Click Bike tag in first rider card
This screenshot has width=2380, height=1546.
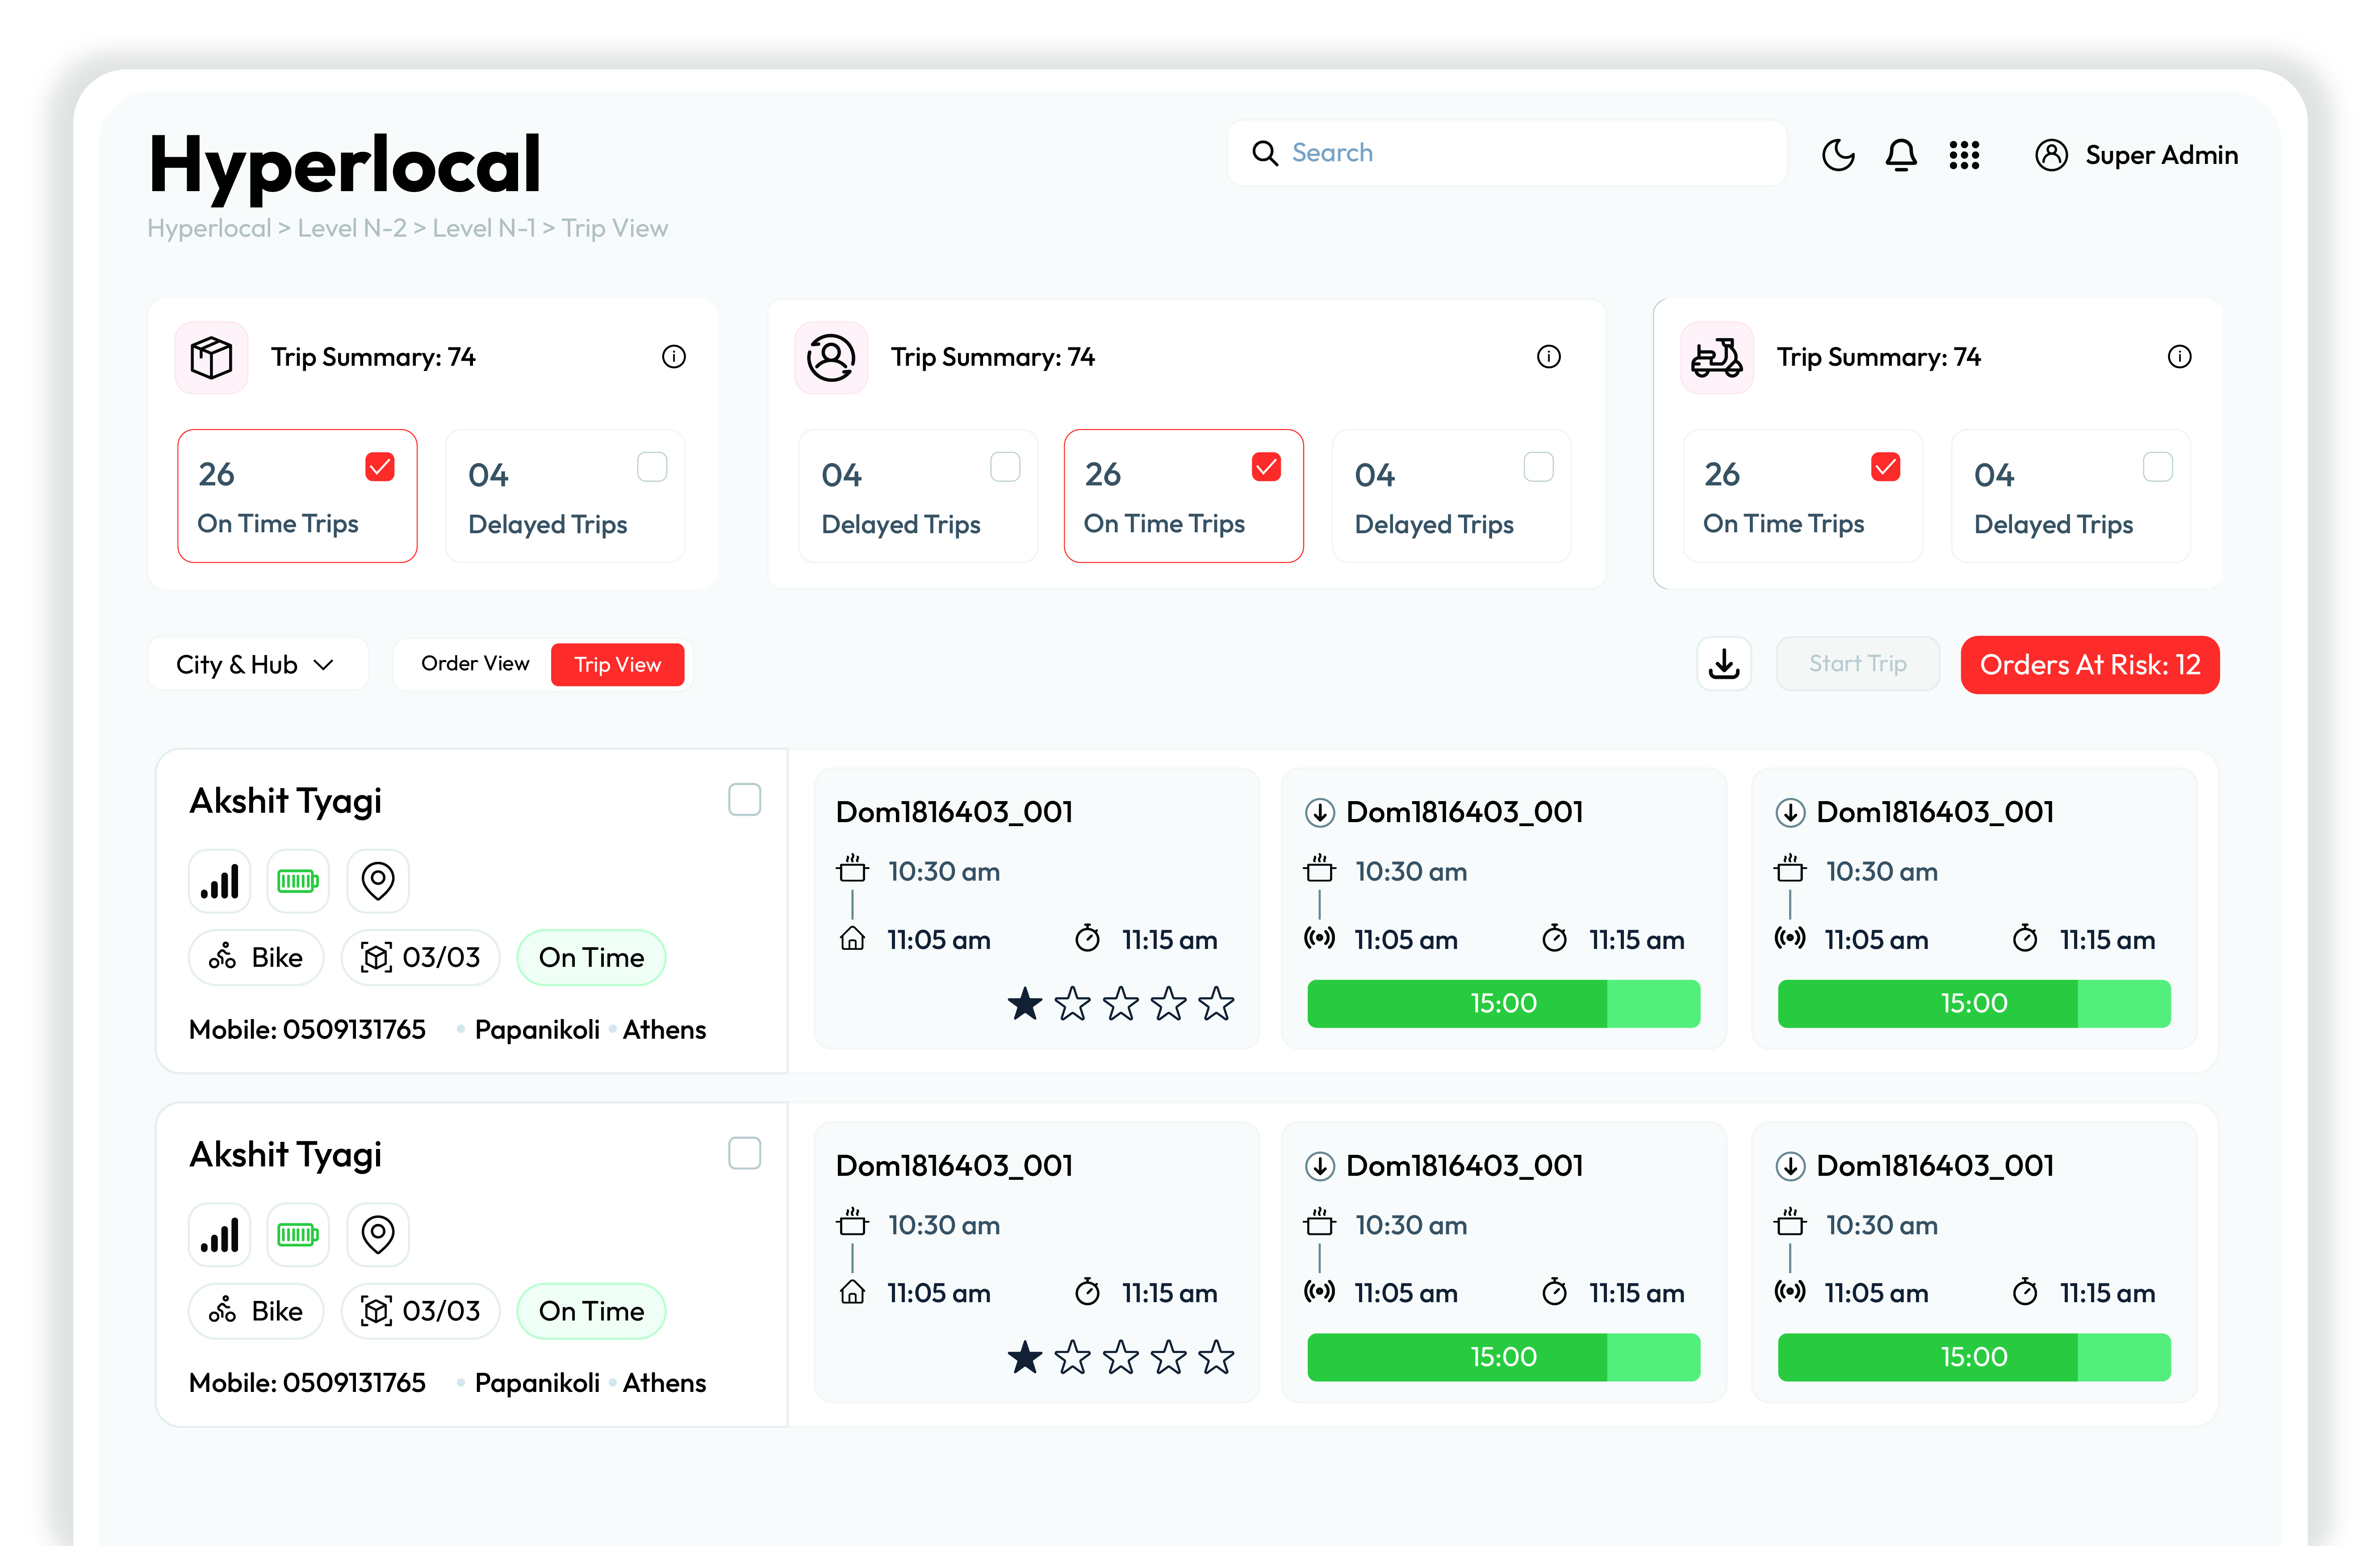(x=256, y=958)
